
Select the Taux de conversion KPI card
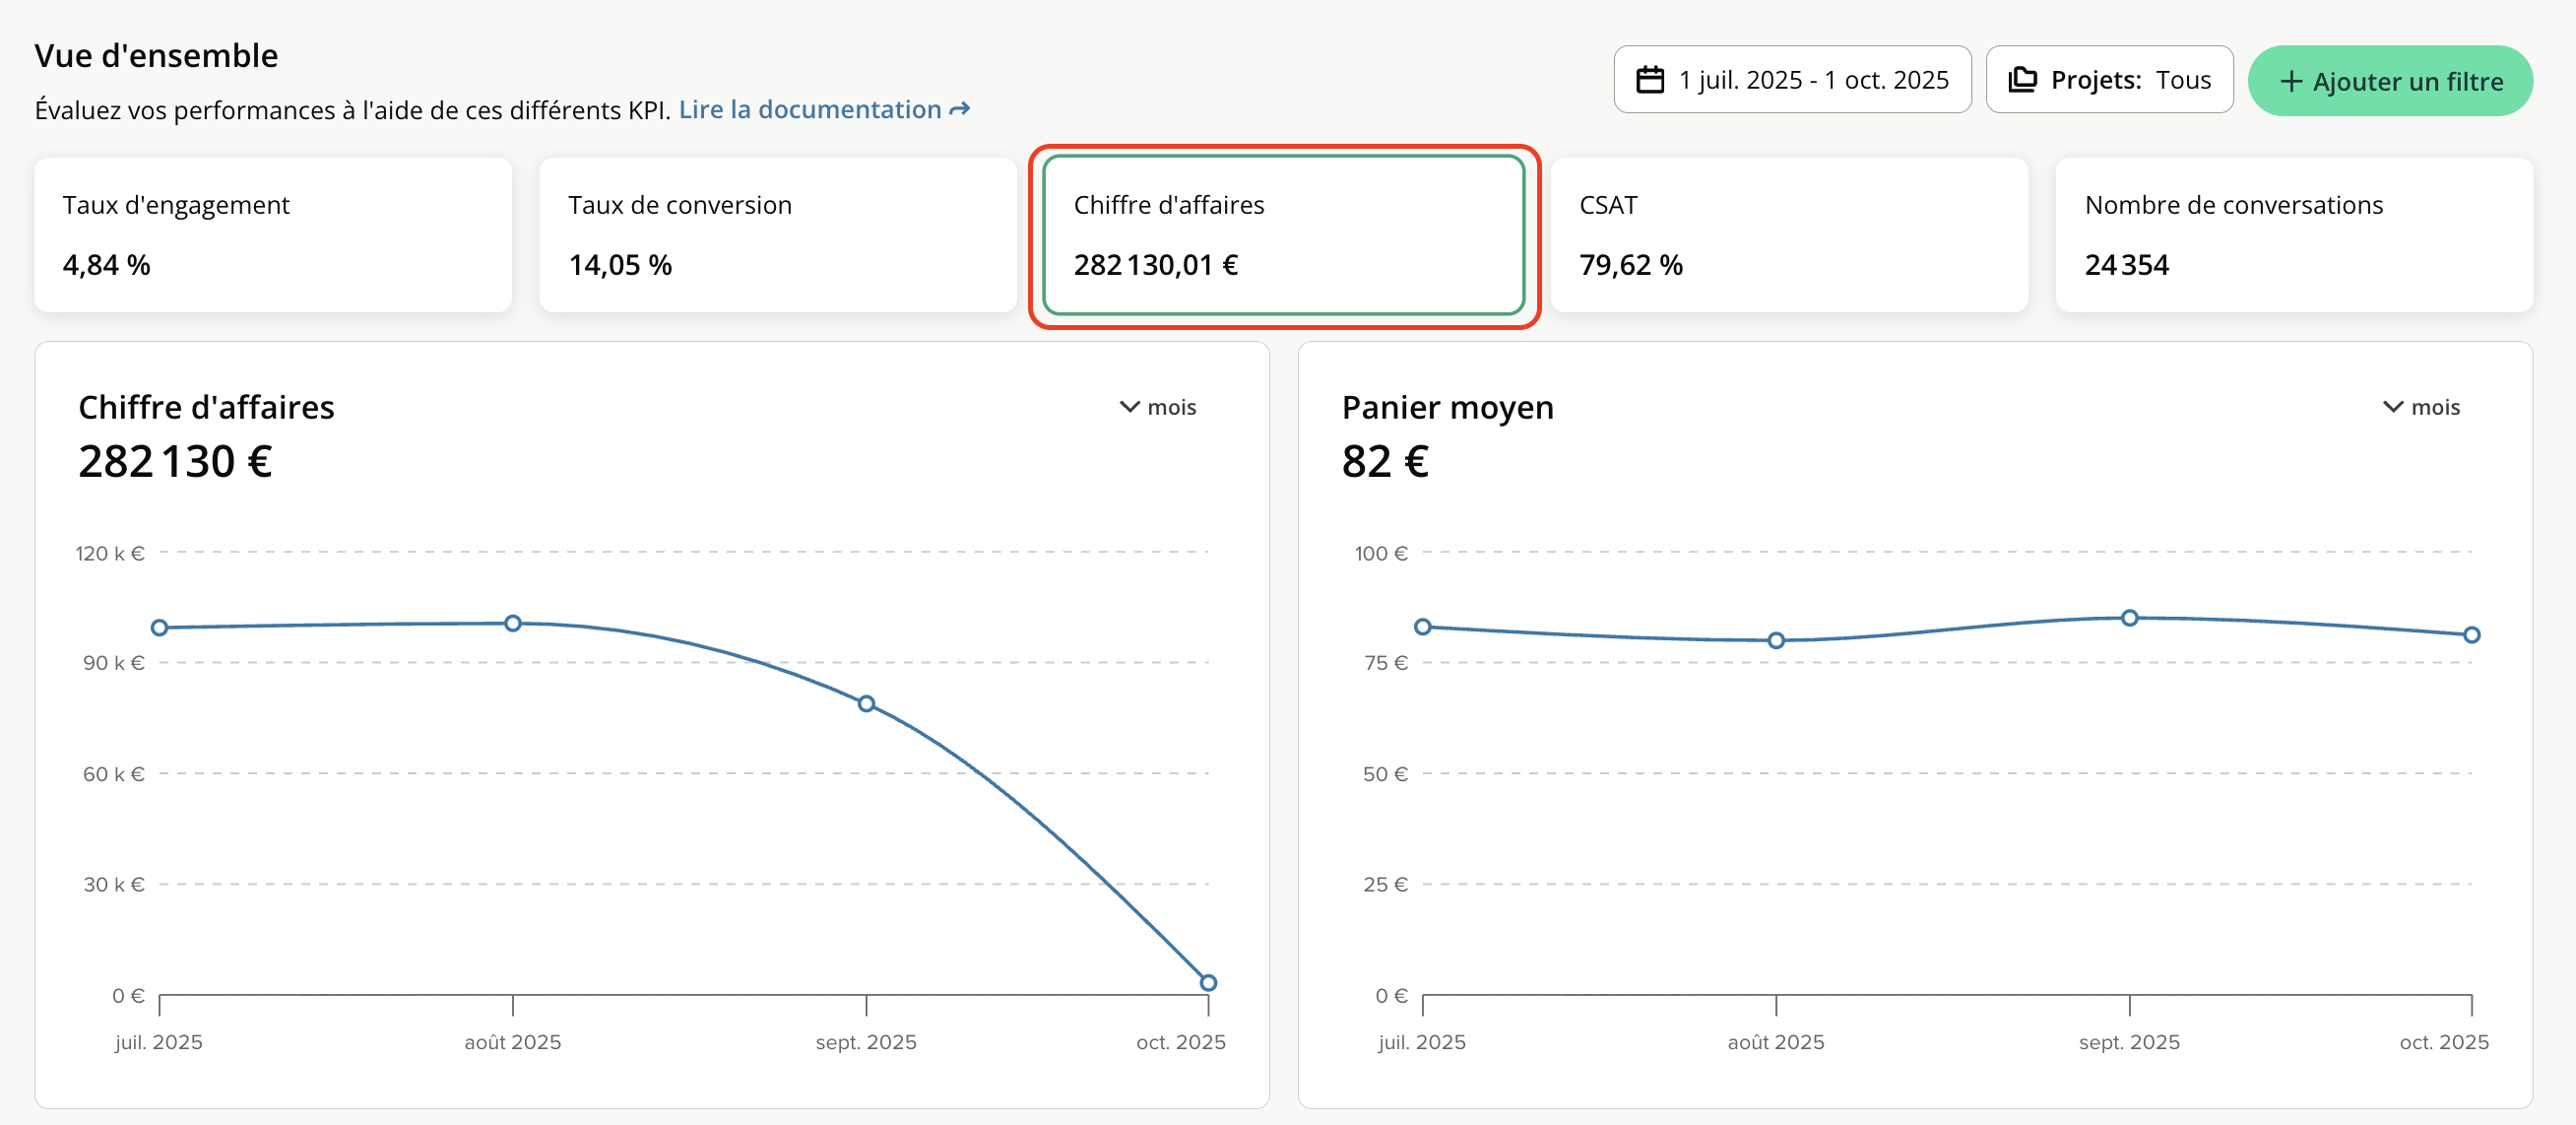pos(777,235)
